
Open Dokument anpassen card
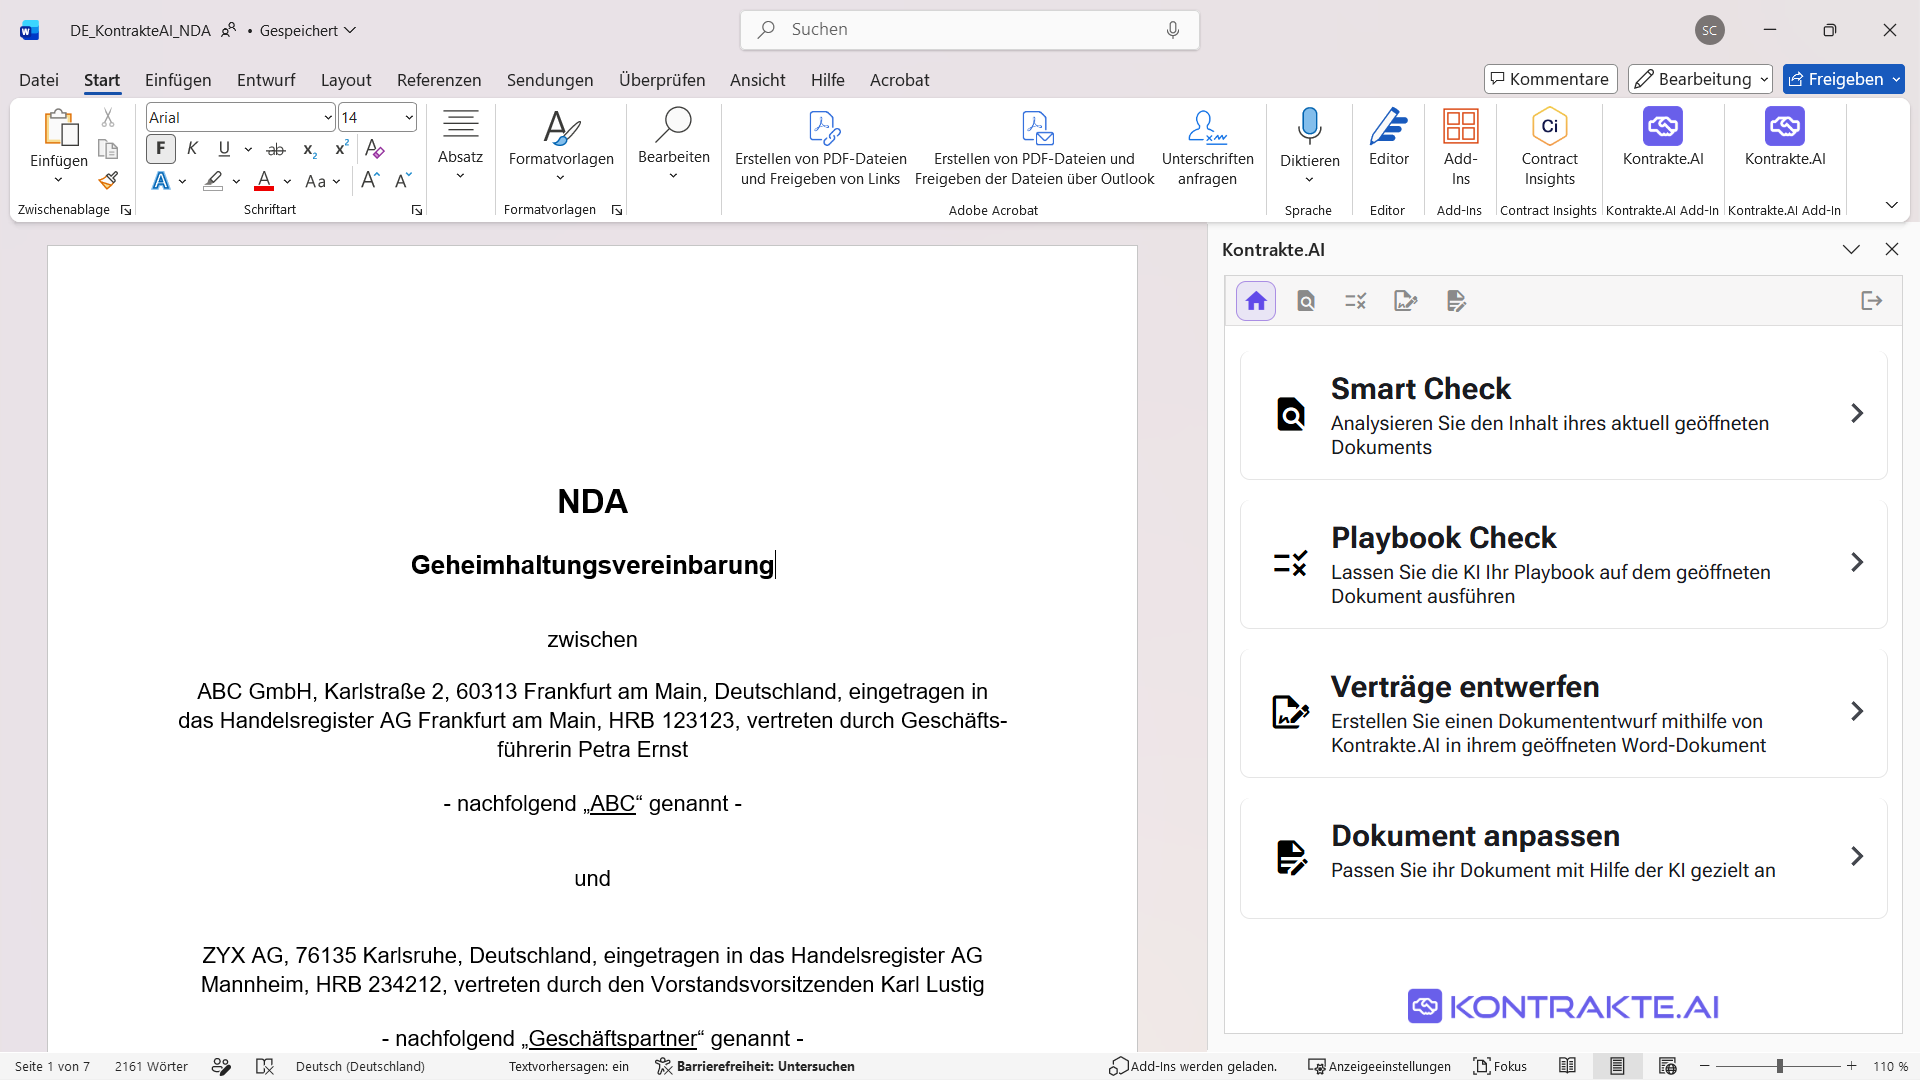(1563, 857)
